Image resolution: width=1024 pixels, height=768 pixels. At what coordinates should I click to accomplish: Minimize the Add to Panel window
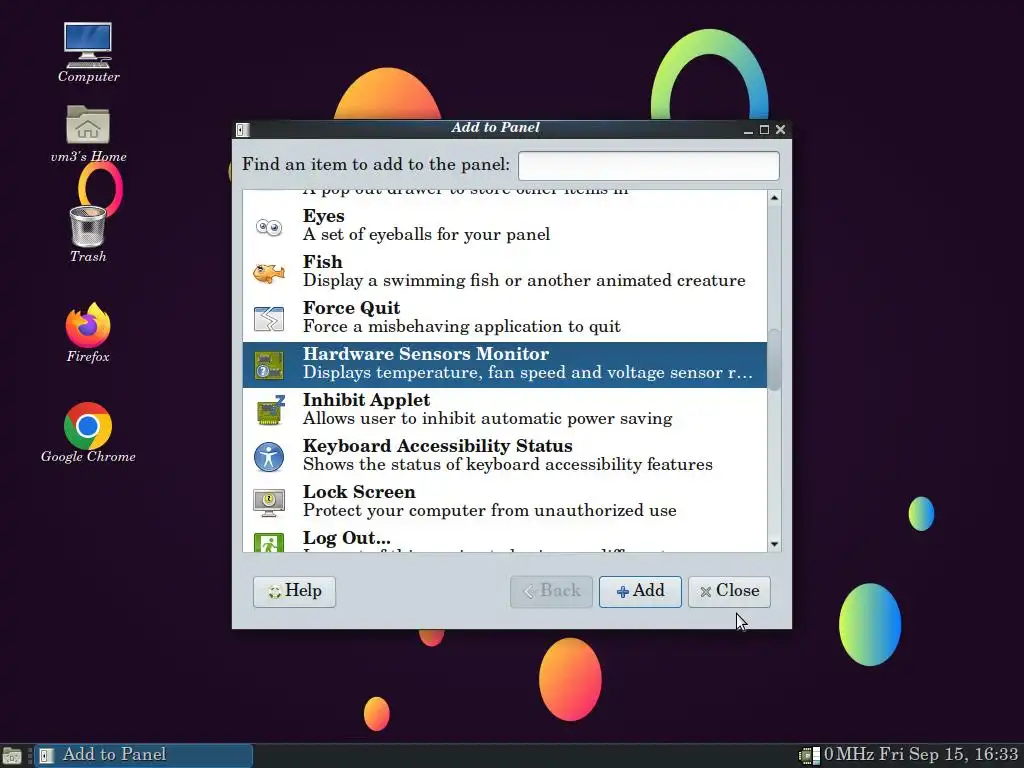pyautogui.click(x=748, y=130)
